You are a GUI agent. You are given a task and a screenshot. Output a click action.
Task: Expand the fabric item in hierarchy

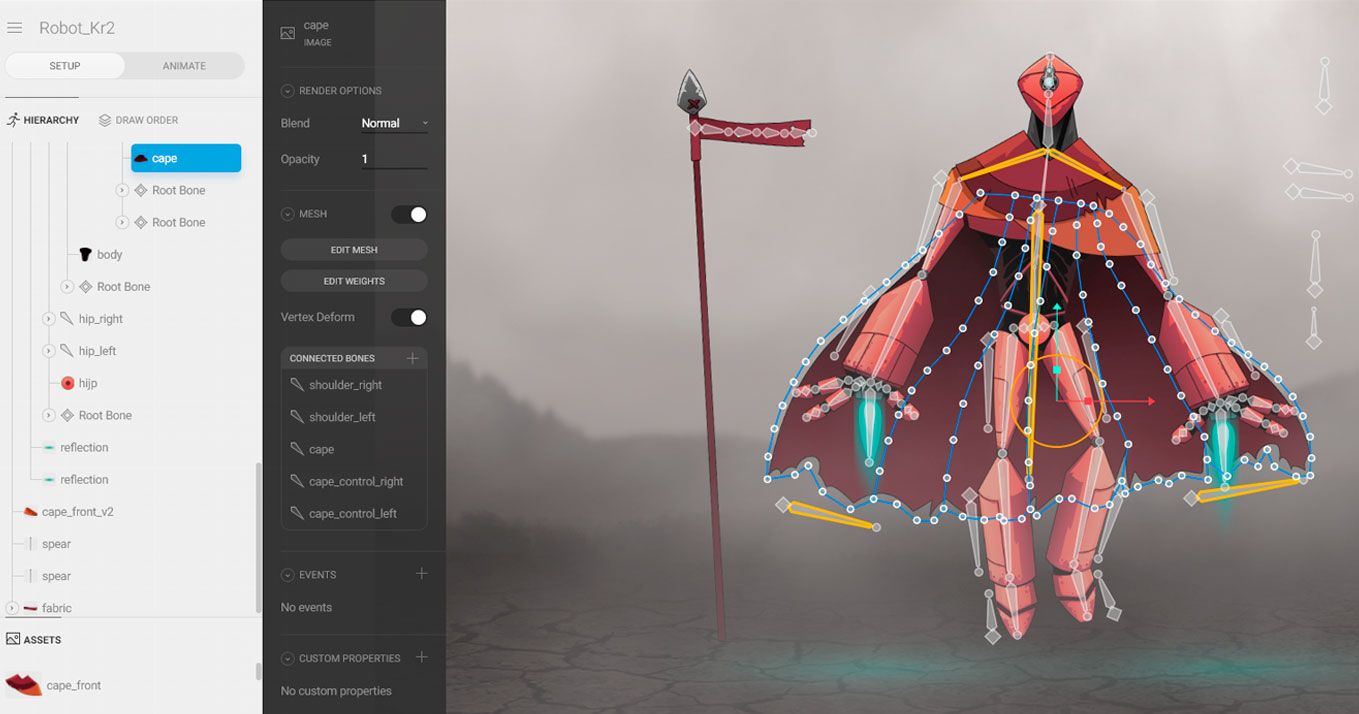[x=12, y=608]
